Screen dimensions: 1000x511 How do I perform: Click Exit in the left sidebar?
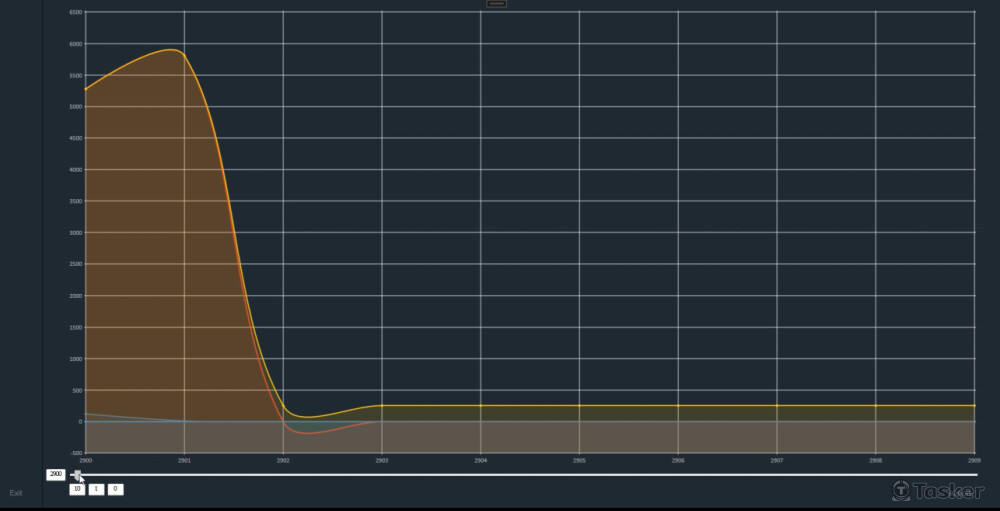point(16,493)
